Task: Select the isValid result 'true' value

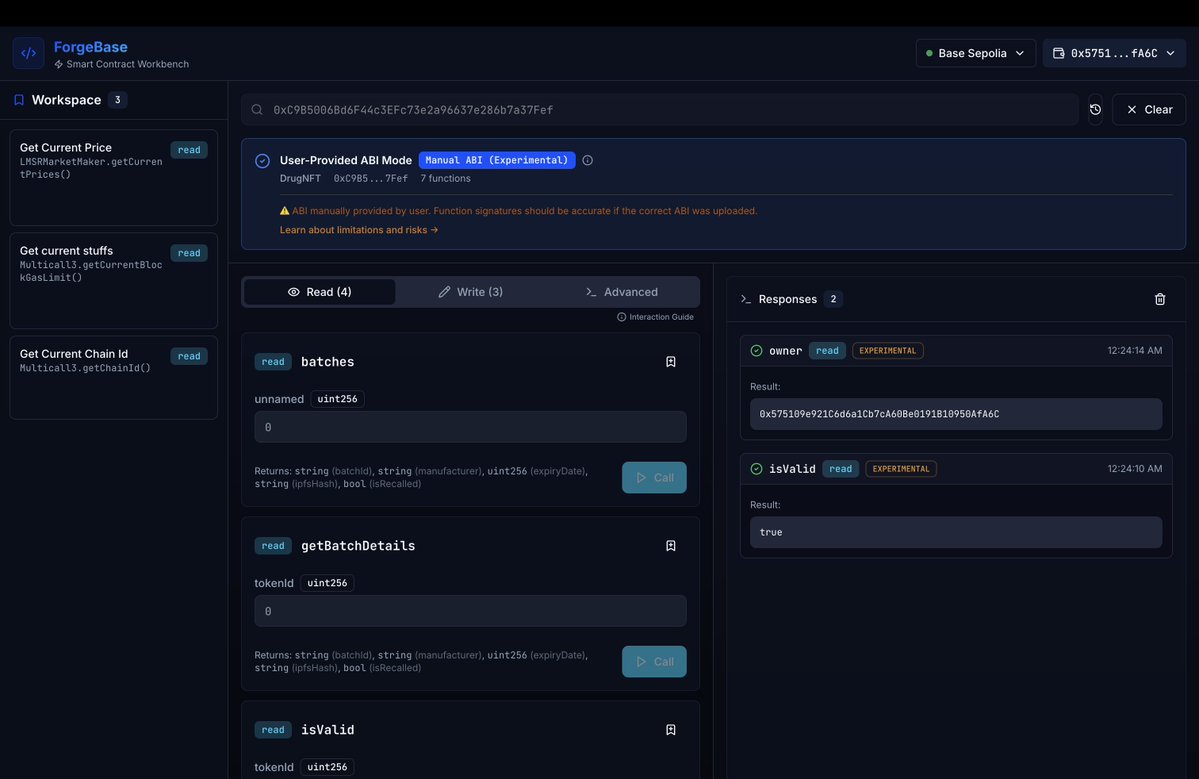Action: (x=771, y=533)
